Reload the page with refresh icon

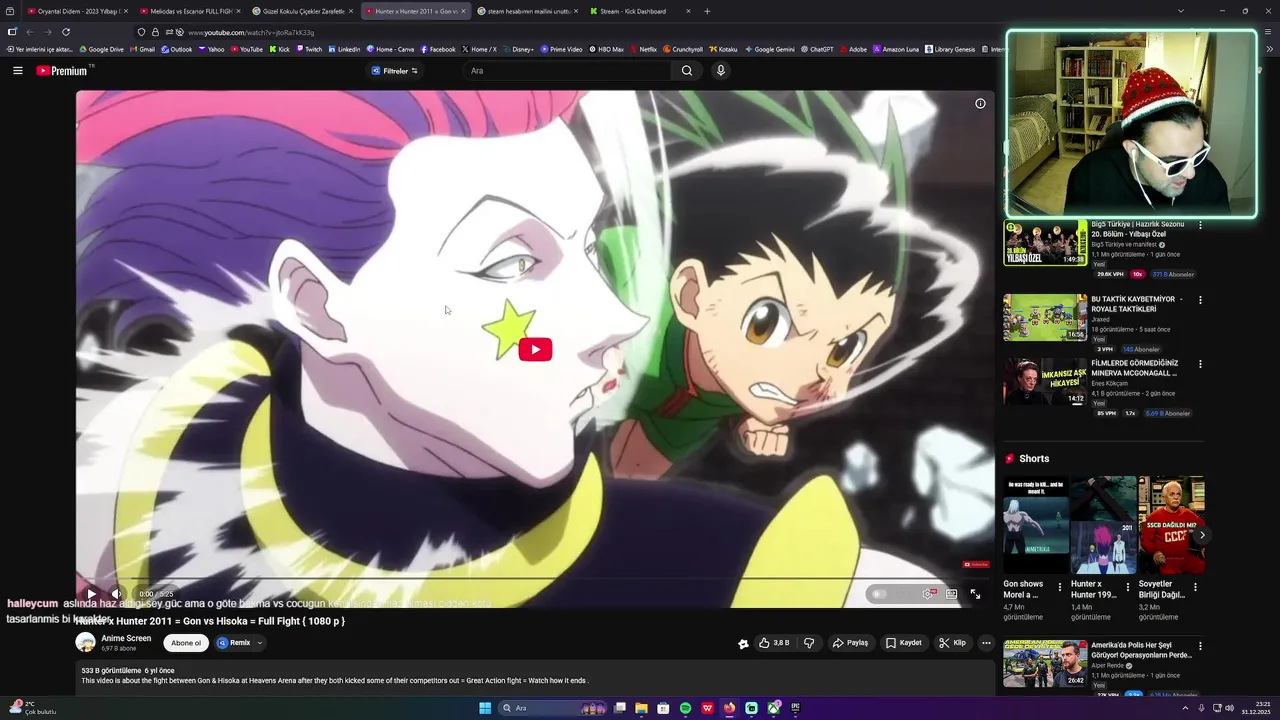(66, 32)
